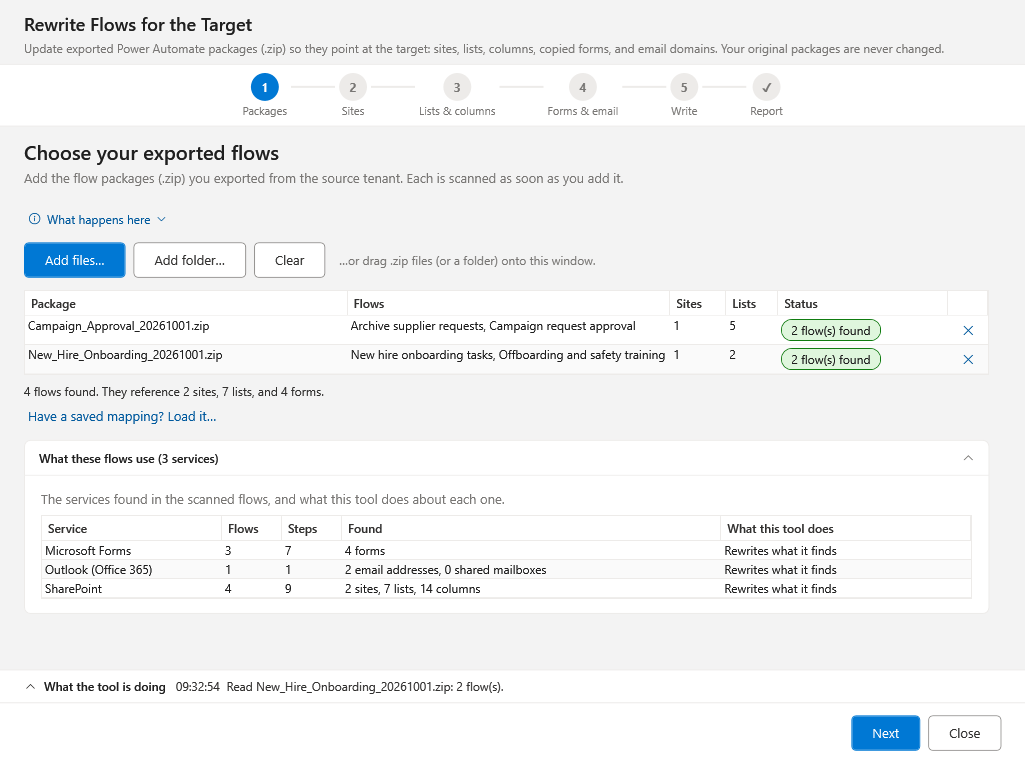Click Lists count 5 for Campaign_Approval
Image resolution: width=1025 pixels, height=762 pixels.
(733, 325)
